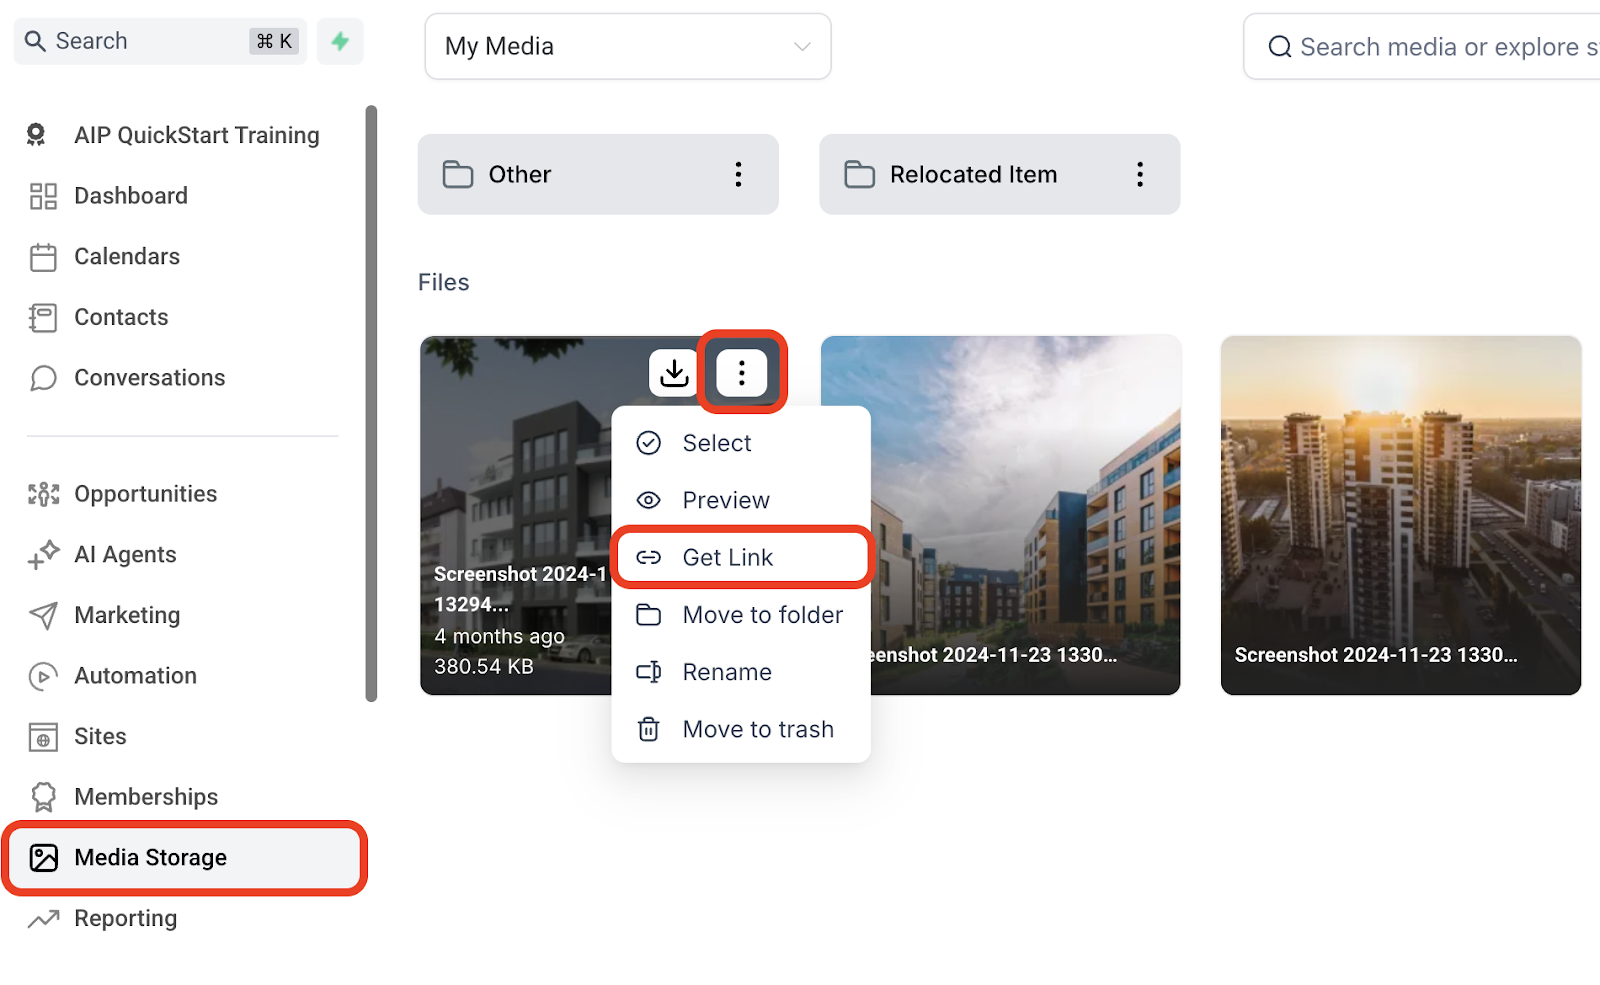The image size is (1600, 985).
Task: Open options for the Other folder
Action: [x=738, y=174]
